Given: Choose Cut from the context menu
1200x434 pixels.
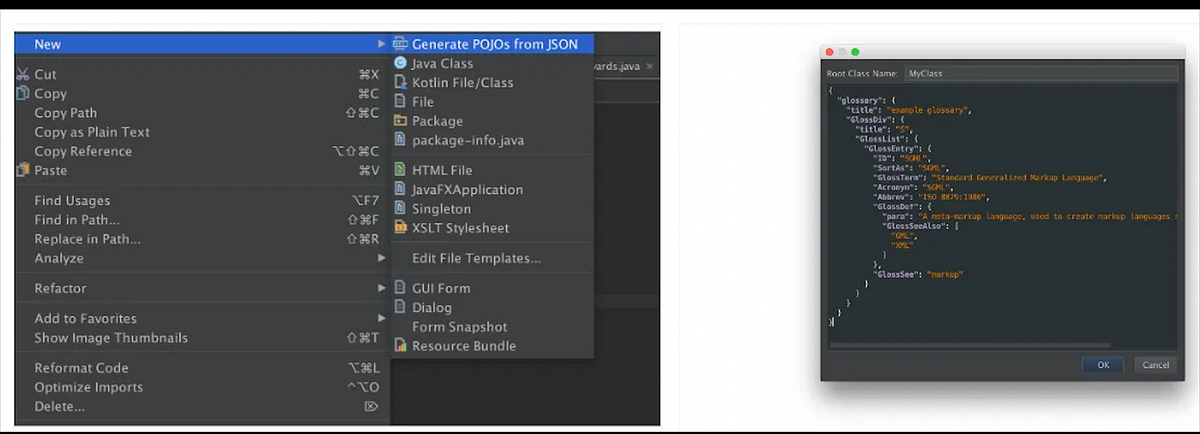Looking at the screenshot, I should (x=201, y=74).
